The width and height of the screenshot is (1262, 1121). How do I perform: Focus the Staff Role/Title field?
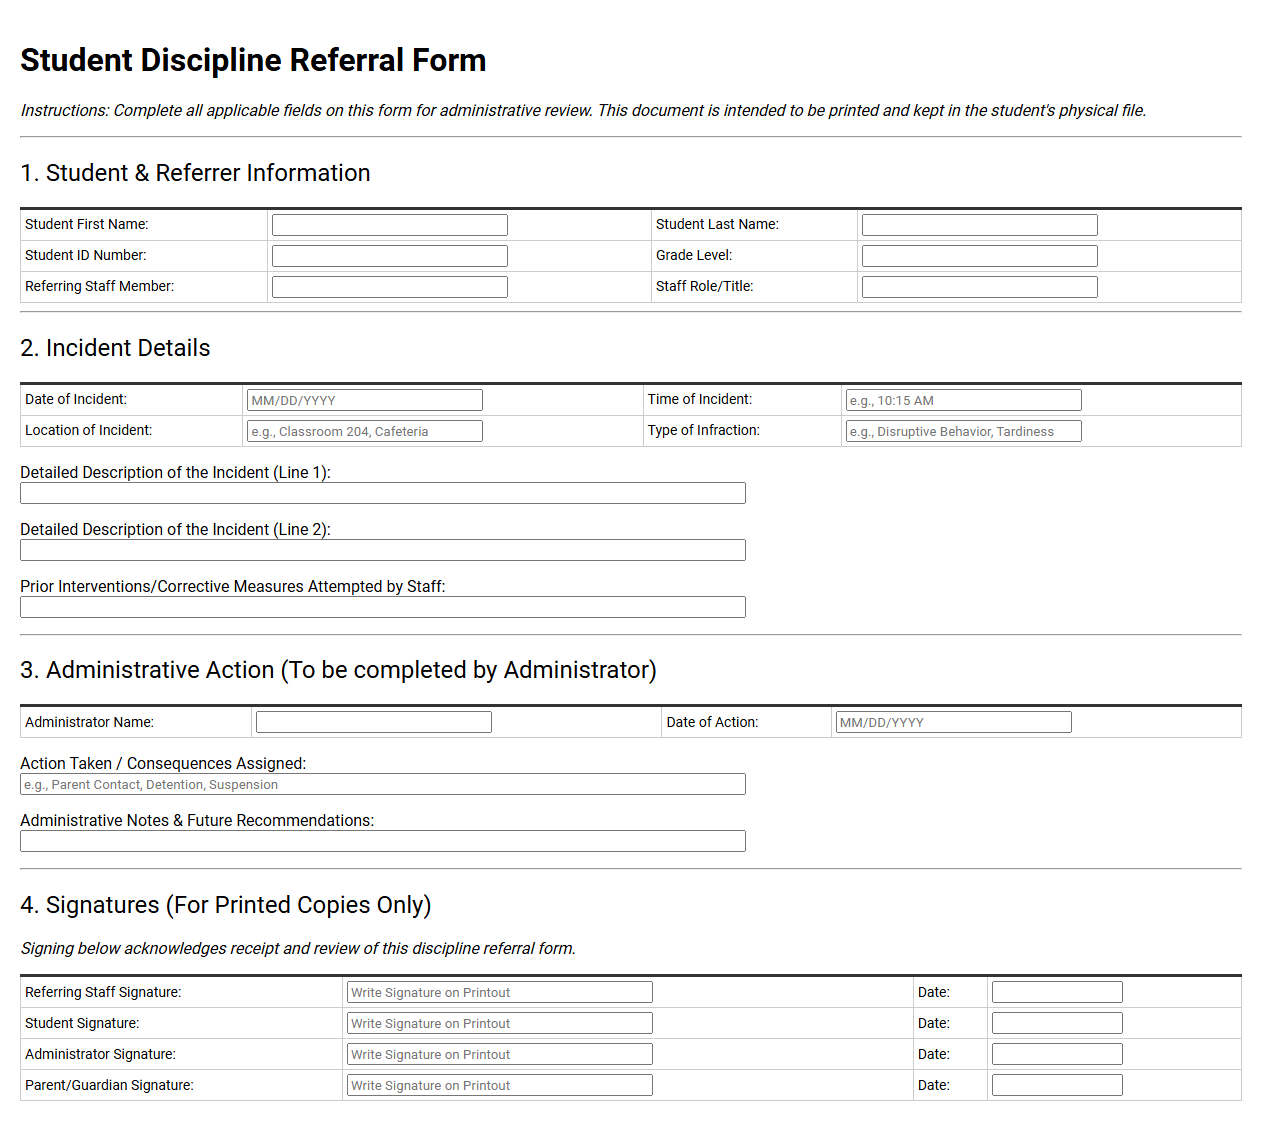click(980, 287)
